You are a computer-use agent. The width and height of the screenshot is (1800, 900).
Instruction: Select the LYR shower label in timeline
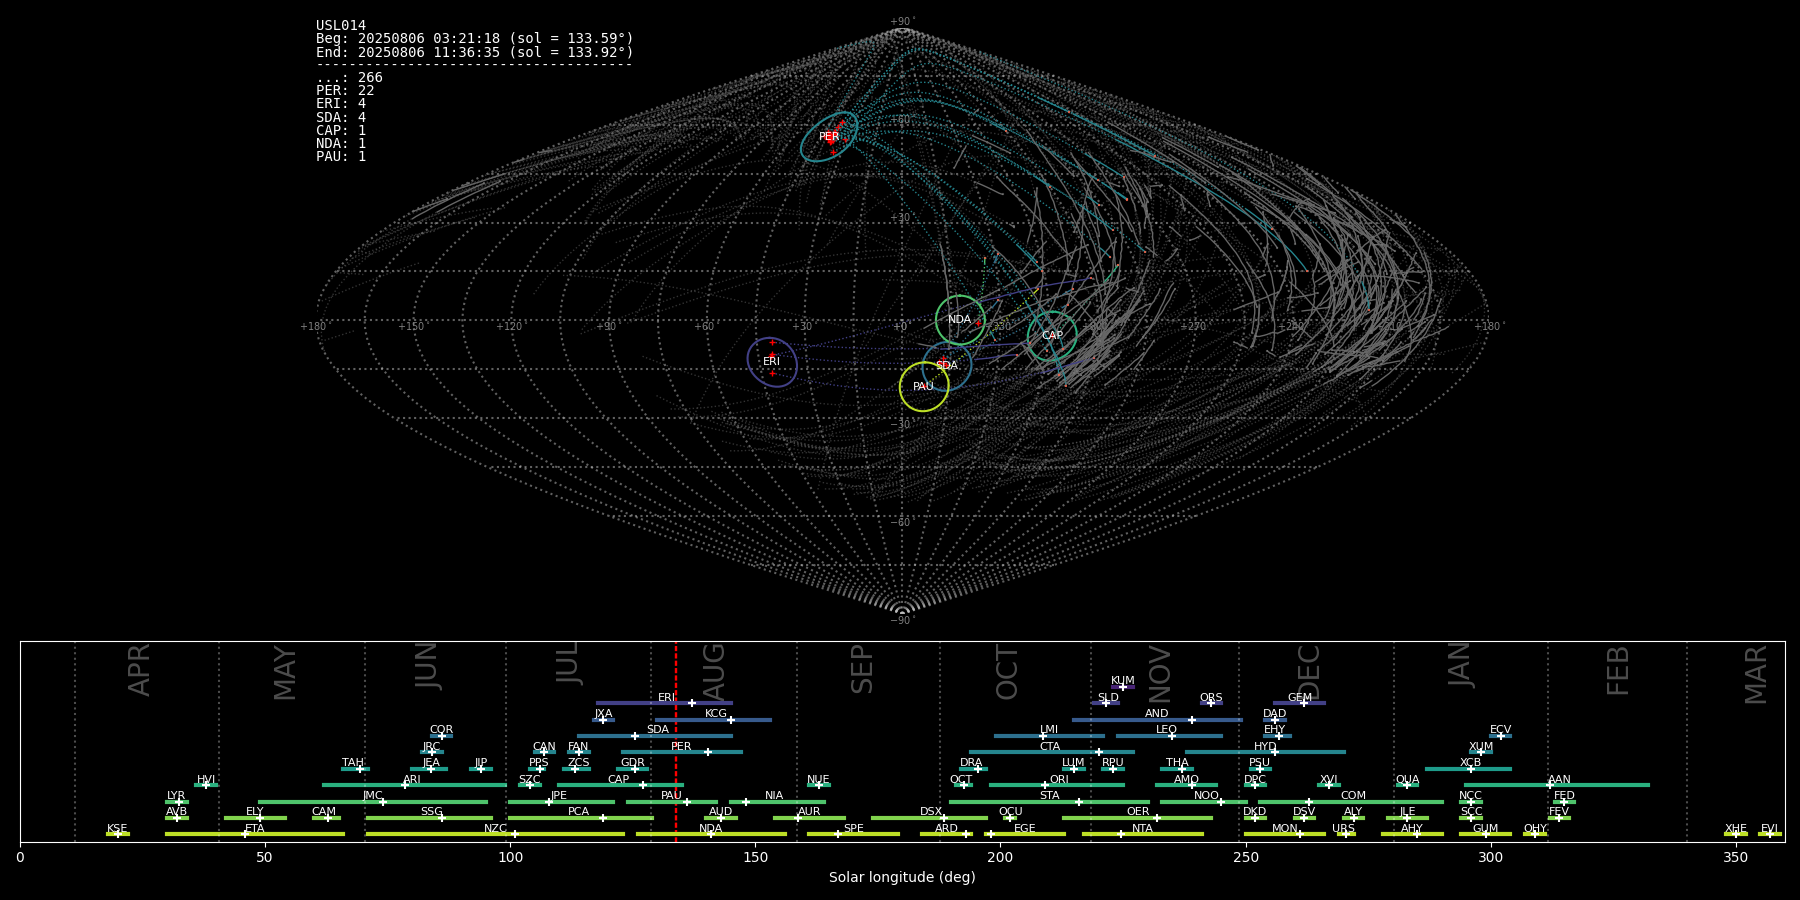coord(176,796)
